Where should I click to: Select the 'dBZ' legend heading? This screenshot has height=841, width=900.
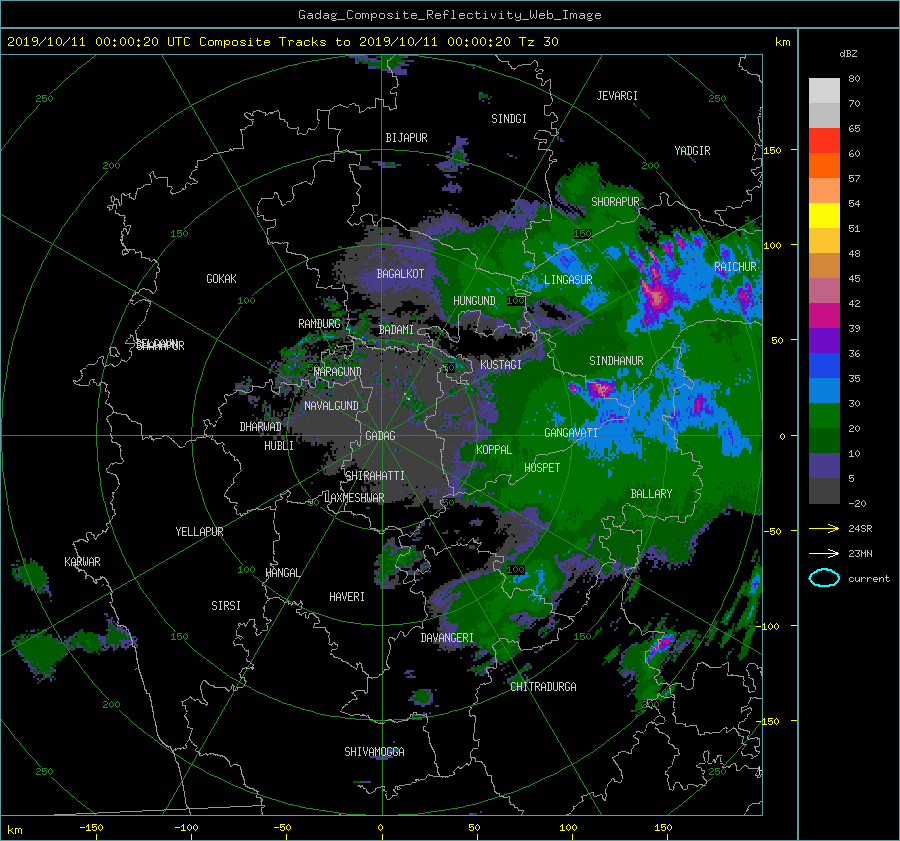[848, 53]
